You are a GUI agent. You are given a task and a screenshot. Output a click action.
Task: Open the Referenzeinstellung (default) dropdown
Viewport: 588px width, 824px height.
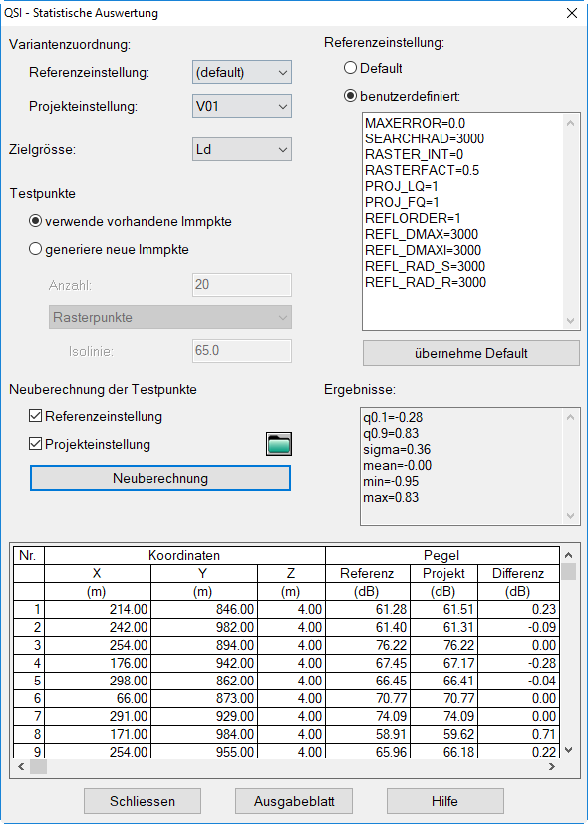coord(242,72)
